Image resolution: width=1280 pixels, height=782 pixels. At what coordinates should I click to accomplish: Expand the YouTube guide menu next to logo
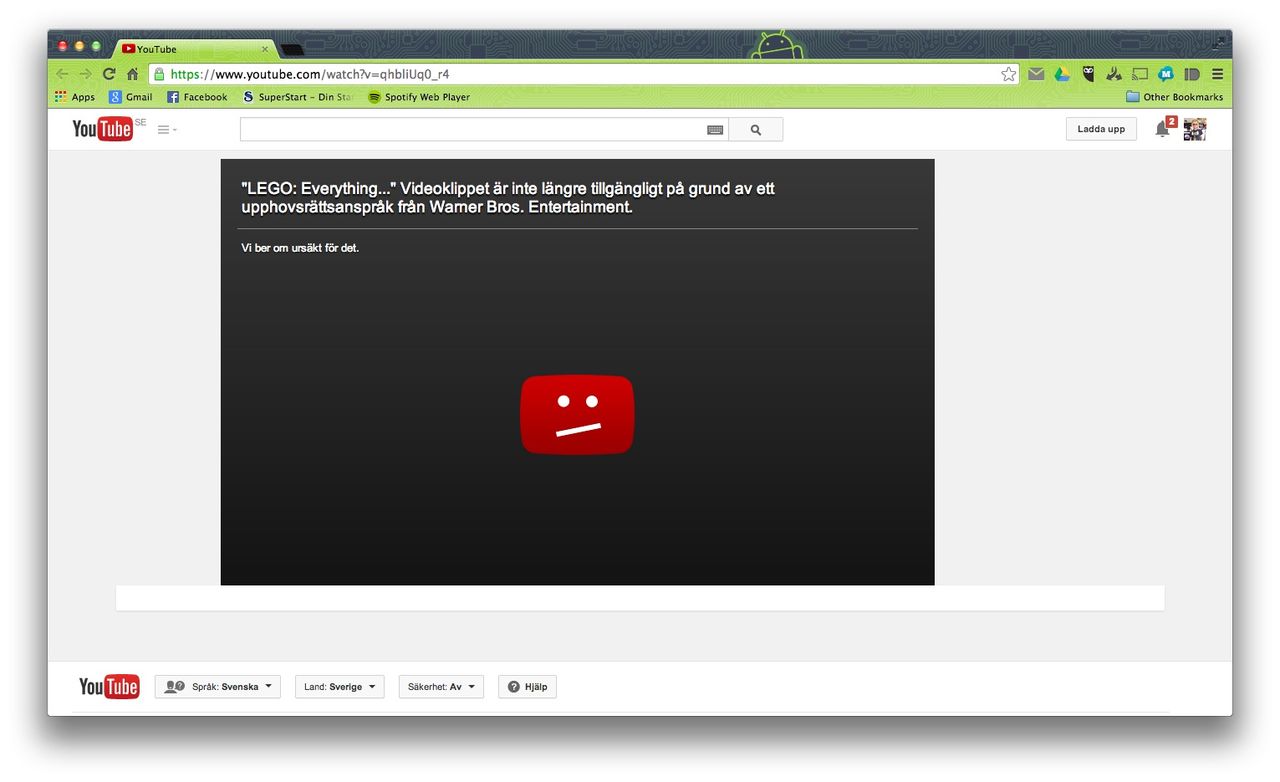click(x=167, y=130)
